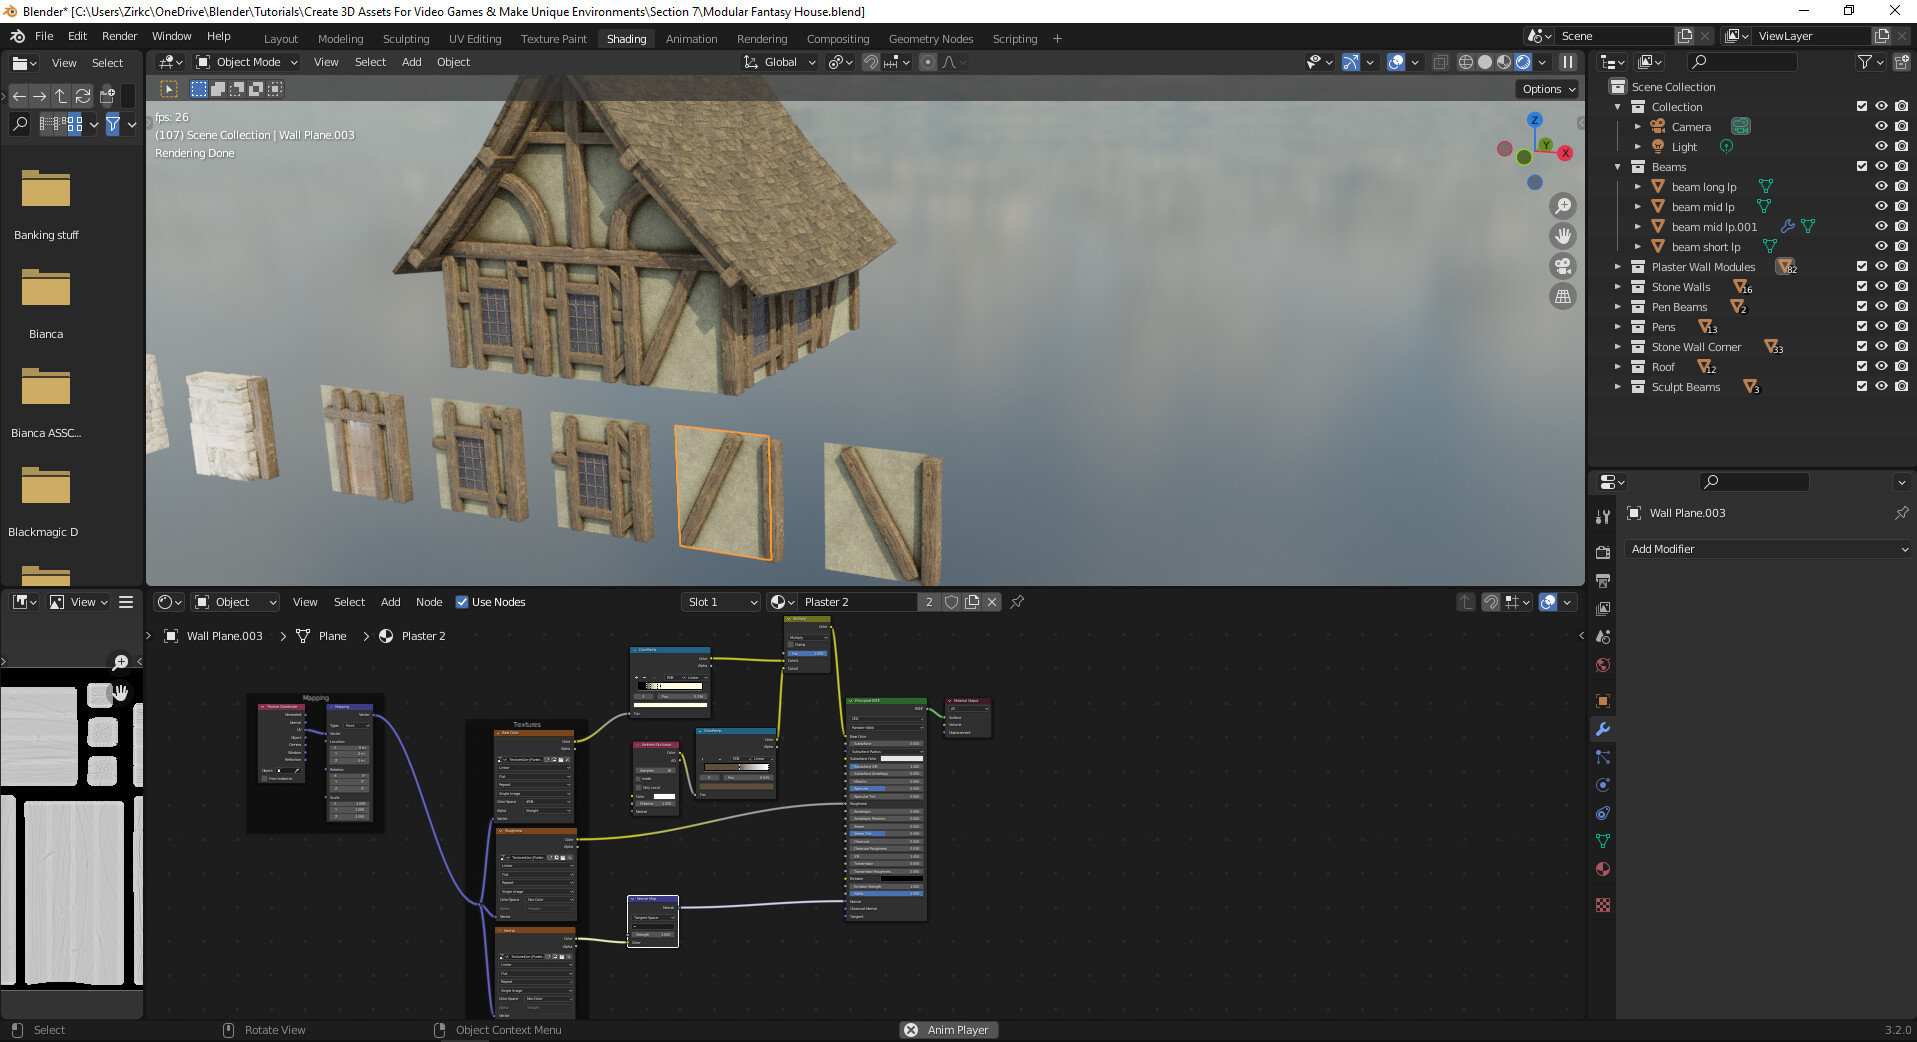The height and width of the screenshot is (1042, 1917).
Task: Click the pan hand viewport gizmo
Action: click(1562, 236)
